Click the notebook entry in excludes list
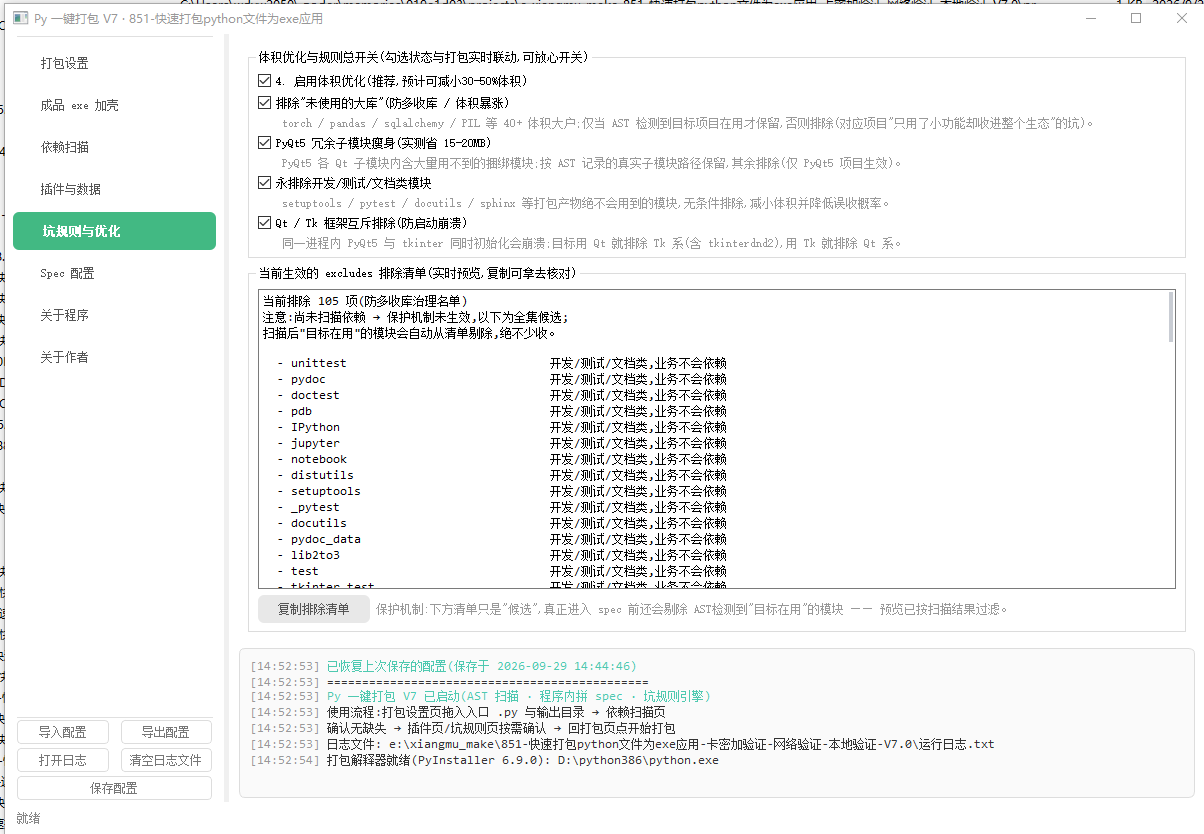1204x834 pixels. [x=502, y=459]
